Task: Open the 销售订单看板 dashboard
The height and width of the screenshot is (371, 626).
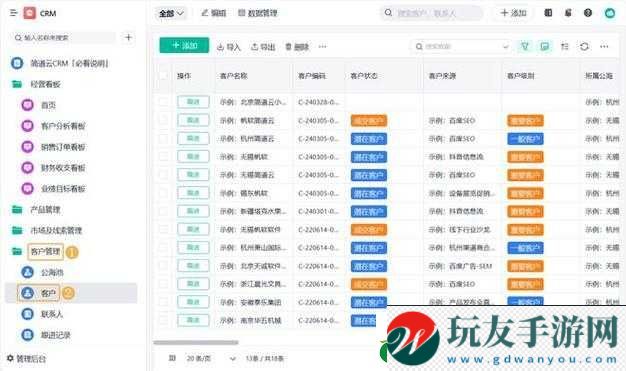Action: click(x=63, y=147)
